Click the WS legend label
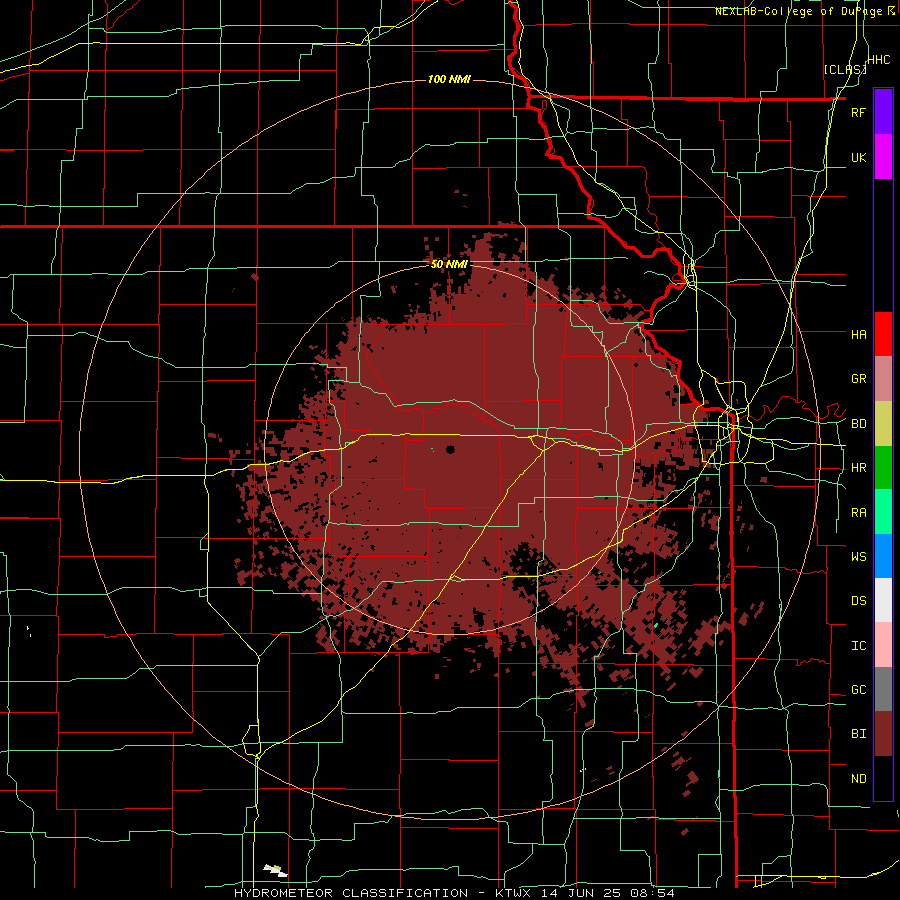 (x=858, y=556)
